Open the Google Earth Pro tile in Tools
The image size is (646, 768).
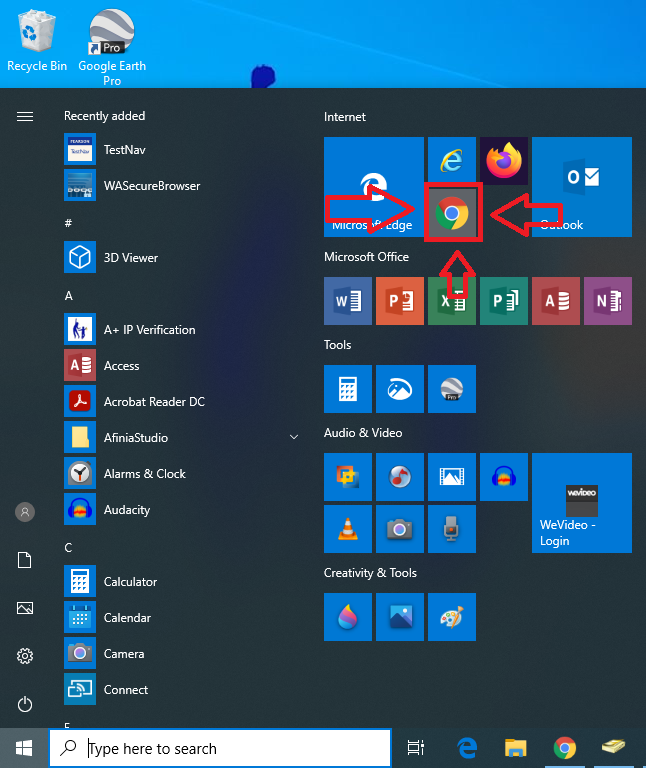(x=452, y=389)
